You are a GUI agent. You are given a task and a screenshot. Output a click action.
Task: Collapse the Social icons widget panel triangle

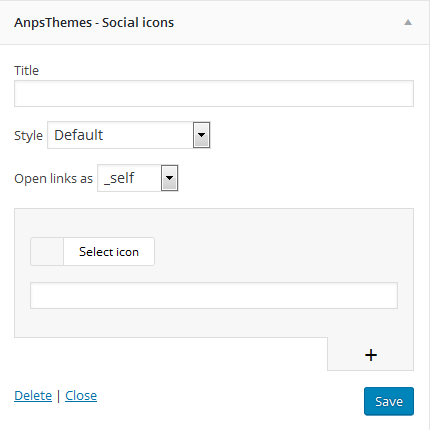[408, 23]
